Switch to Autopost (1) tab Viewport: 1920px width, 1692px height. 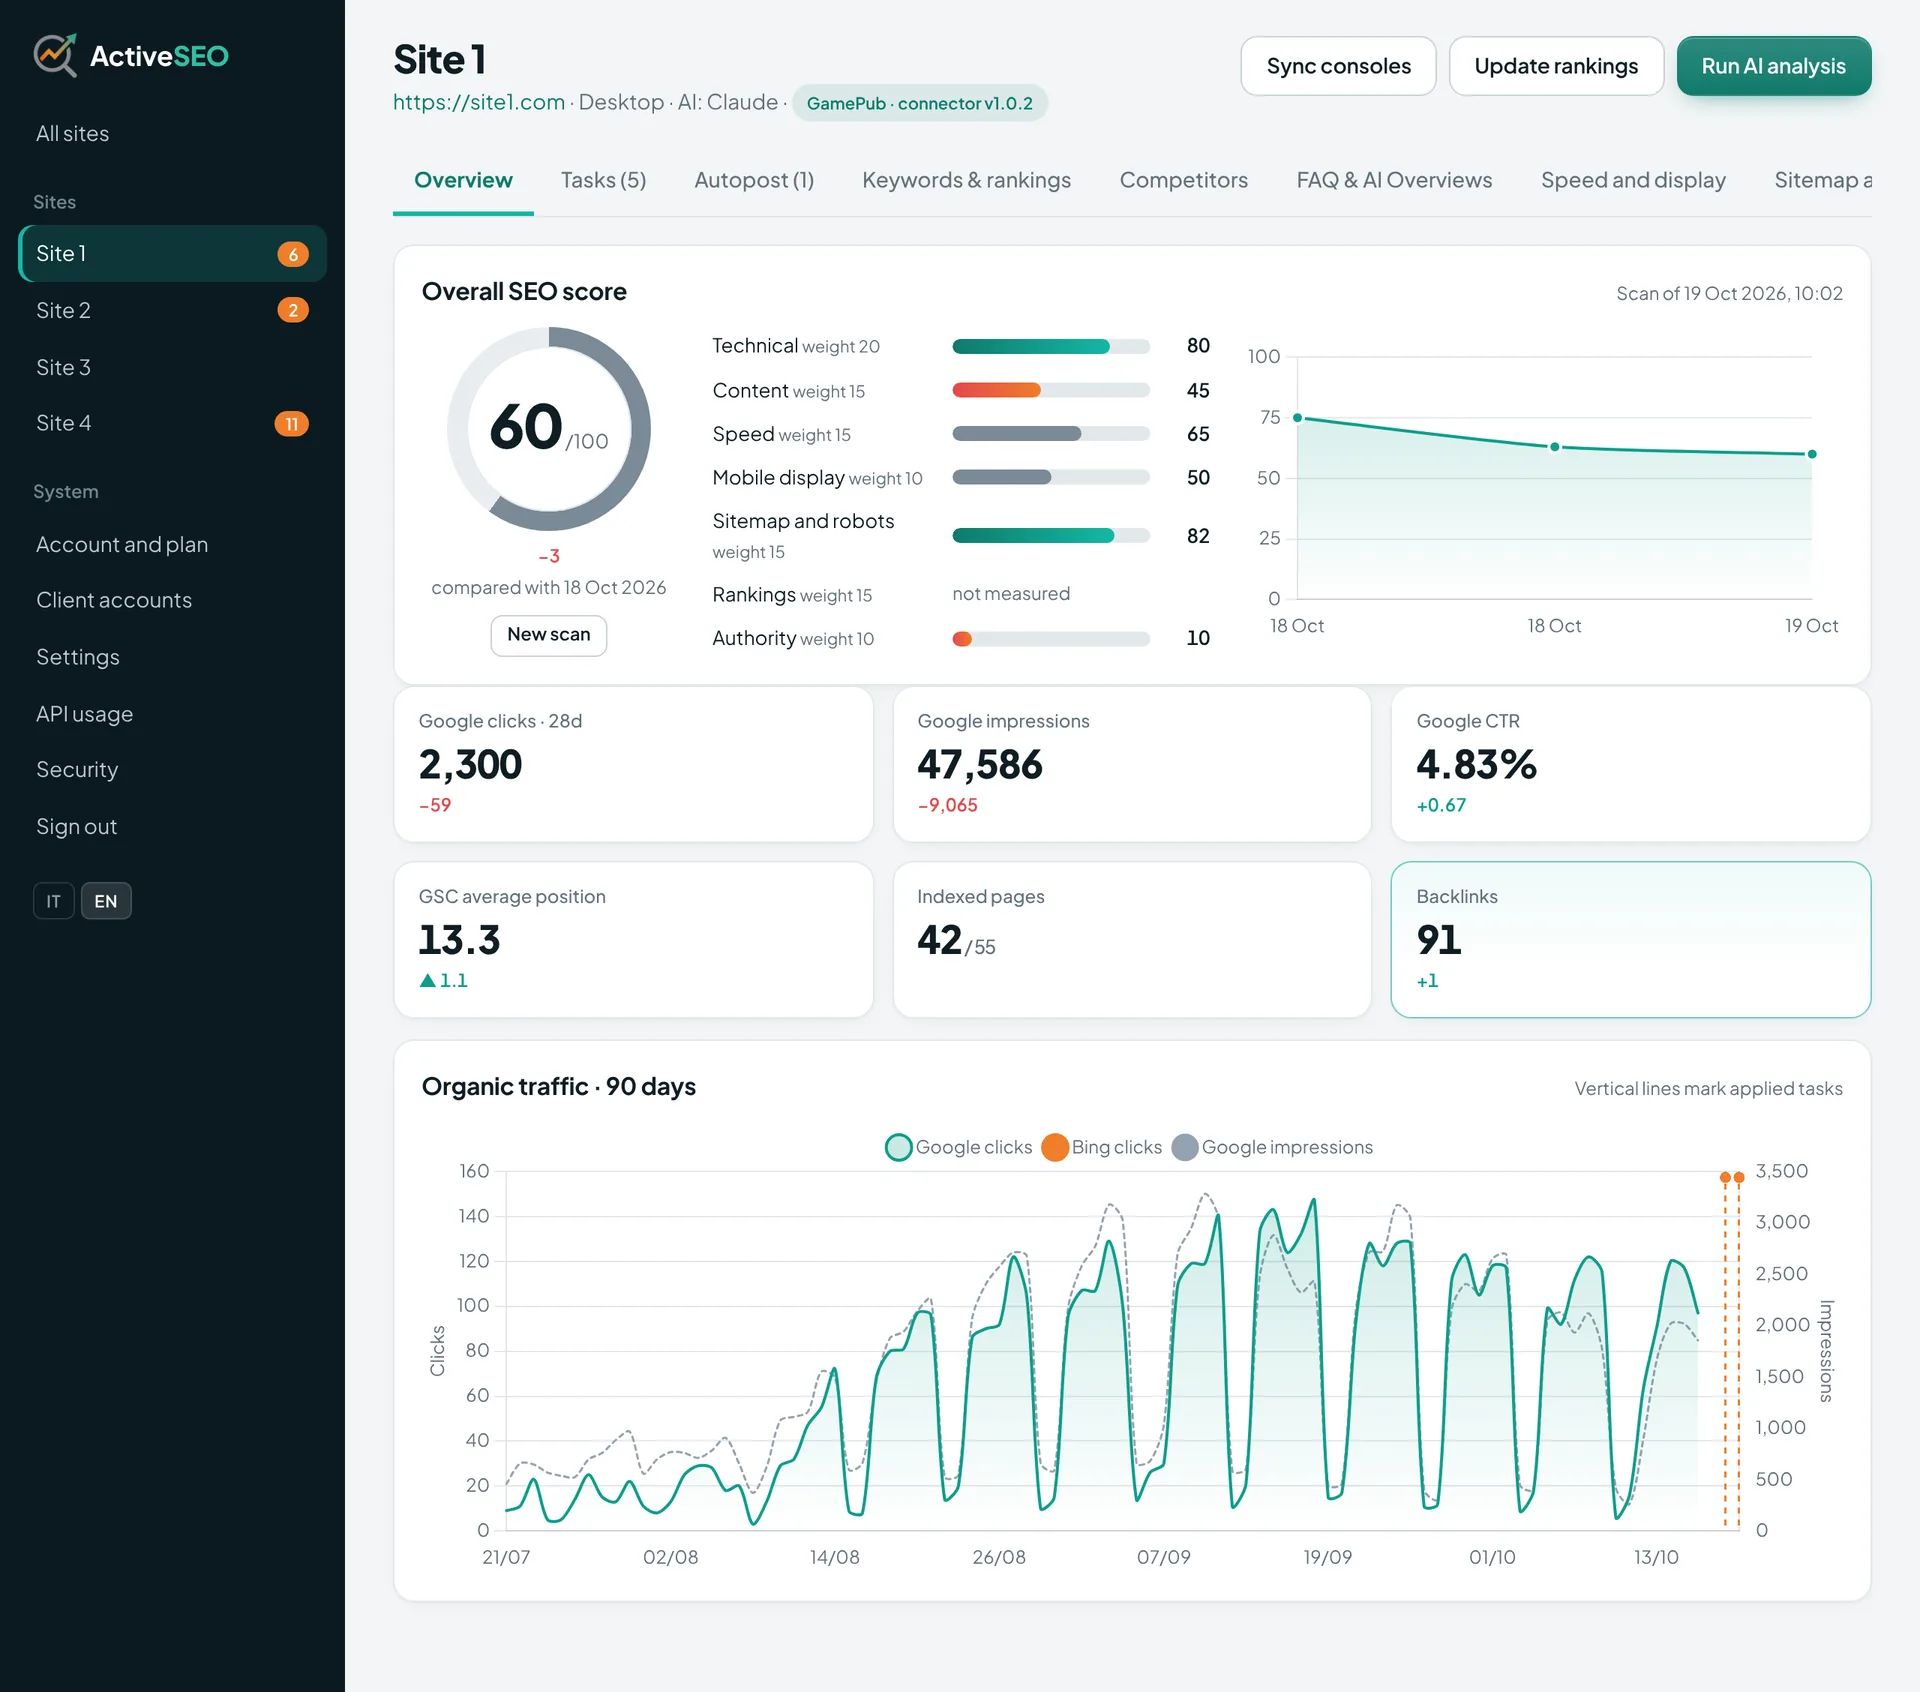click(754, 180)
